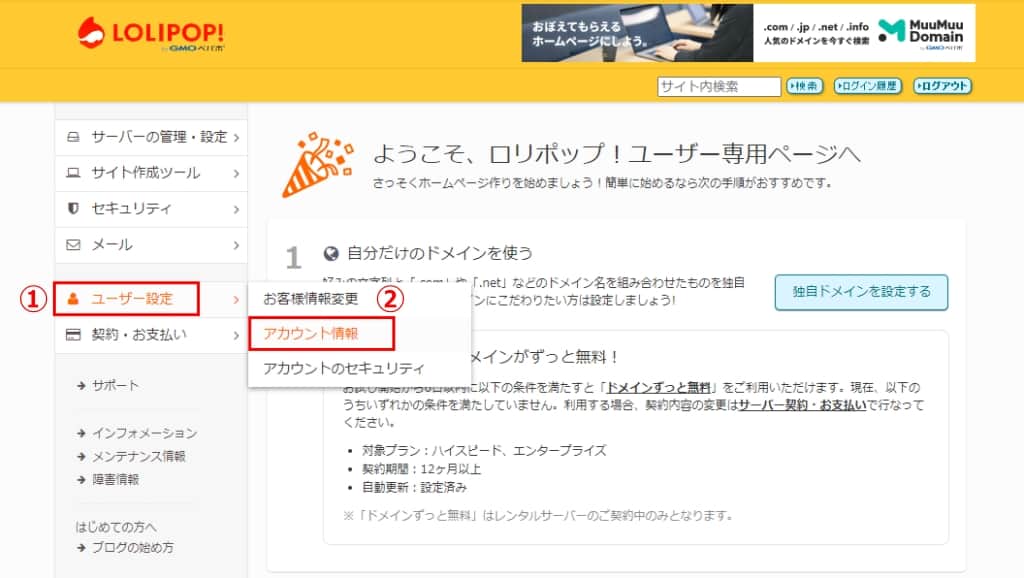Focus the サイト内検索 search field
The image size is (1024, 578).
tap(718, 86)
